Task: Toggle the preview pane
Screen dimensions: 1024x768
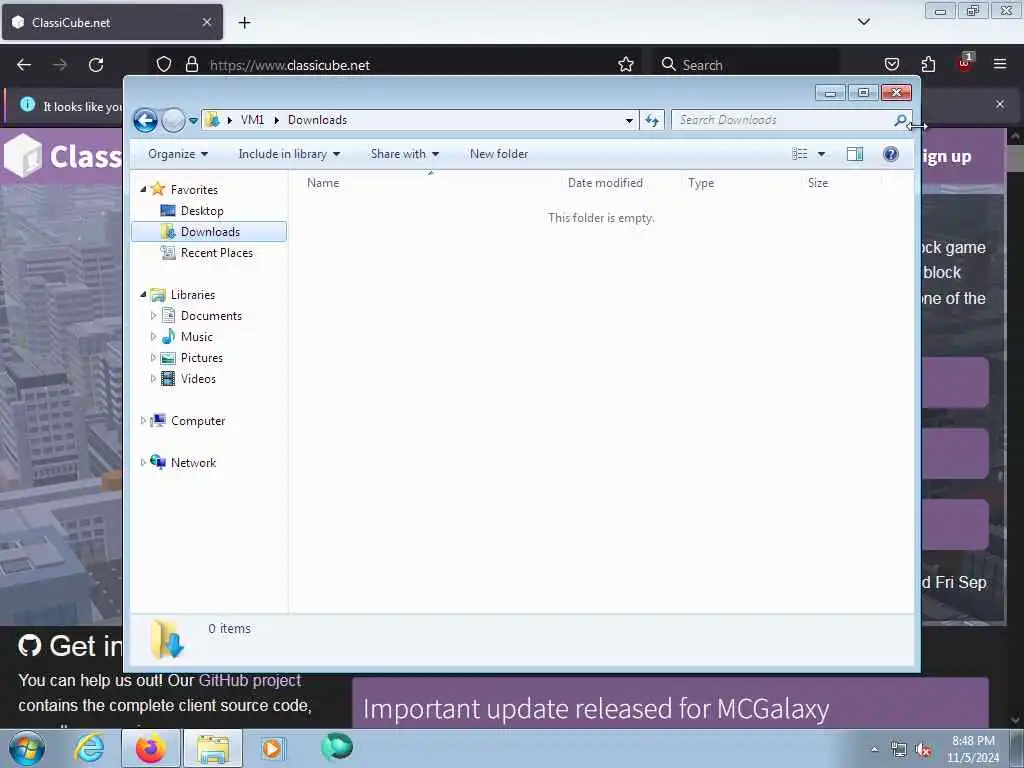Action: tap(855, 154)
